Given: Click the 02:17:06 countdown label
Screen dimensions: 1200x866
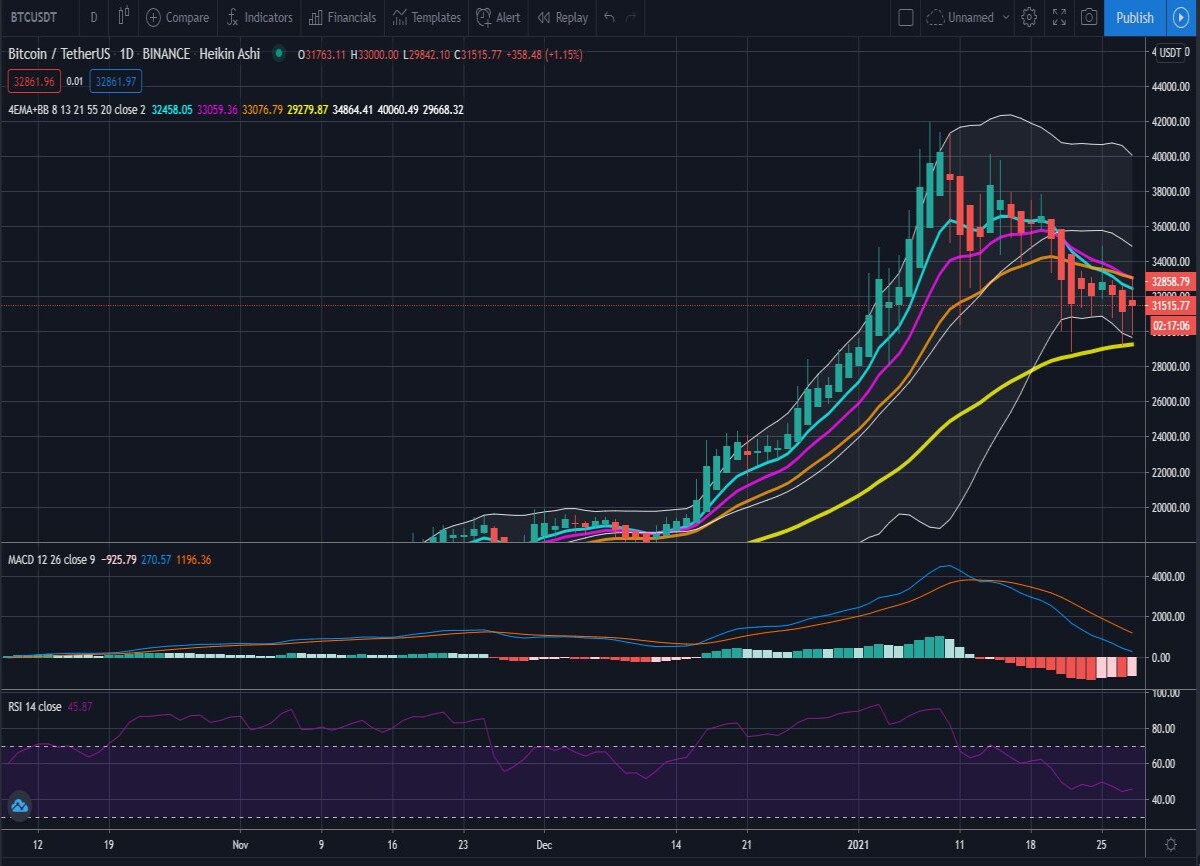Looking at the screenshot, I should coord(1169,325).
